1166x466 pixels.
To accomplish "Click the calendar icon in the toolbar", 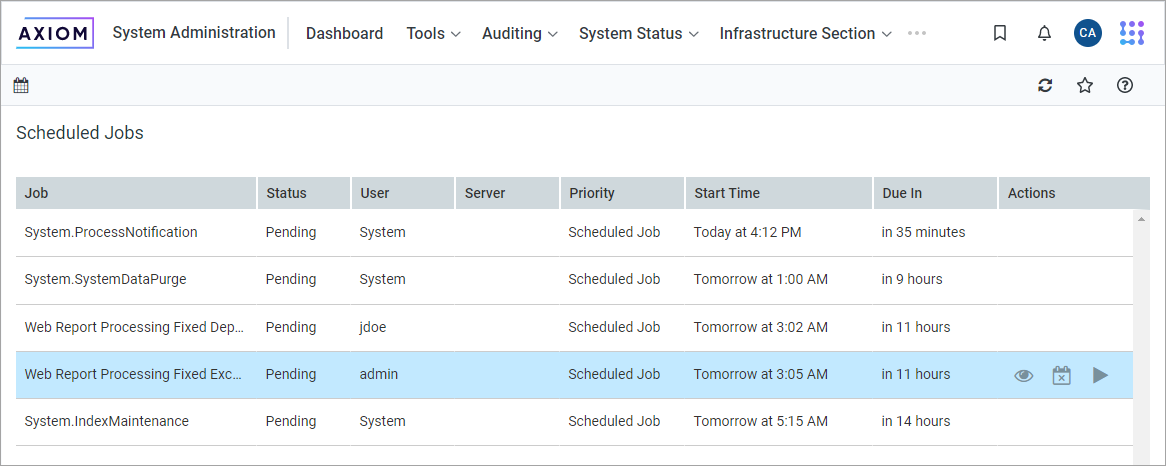I will point(21,86).
